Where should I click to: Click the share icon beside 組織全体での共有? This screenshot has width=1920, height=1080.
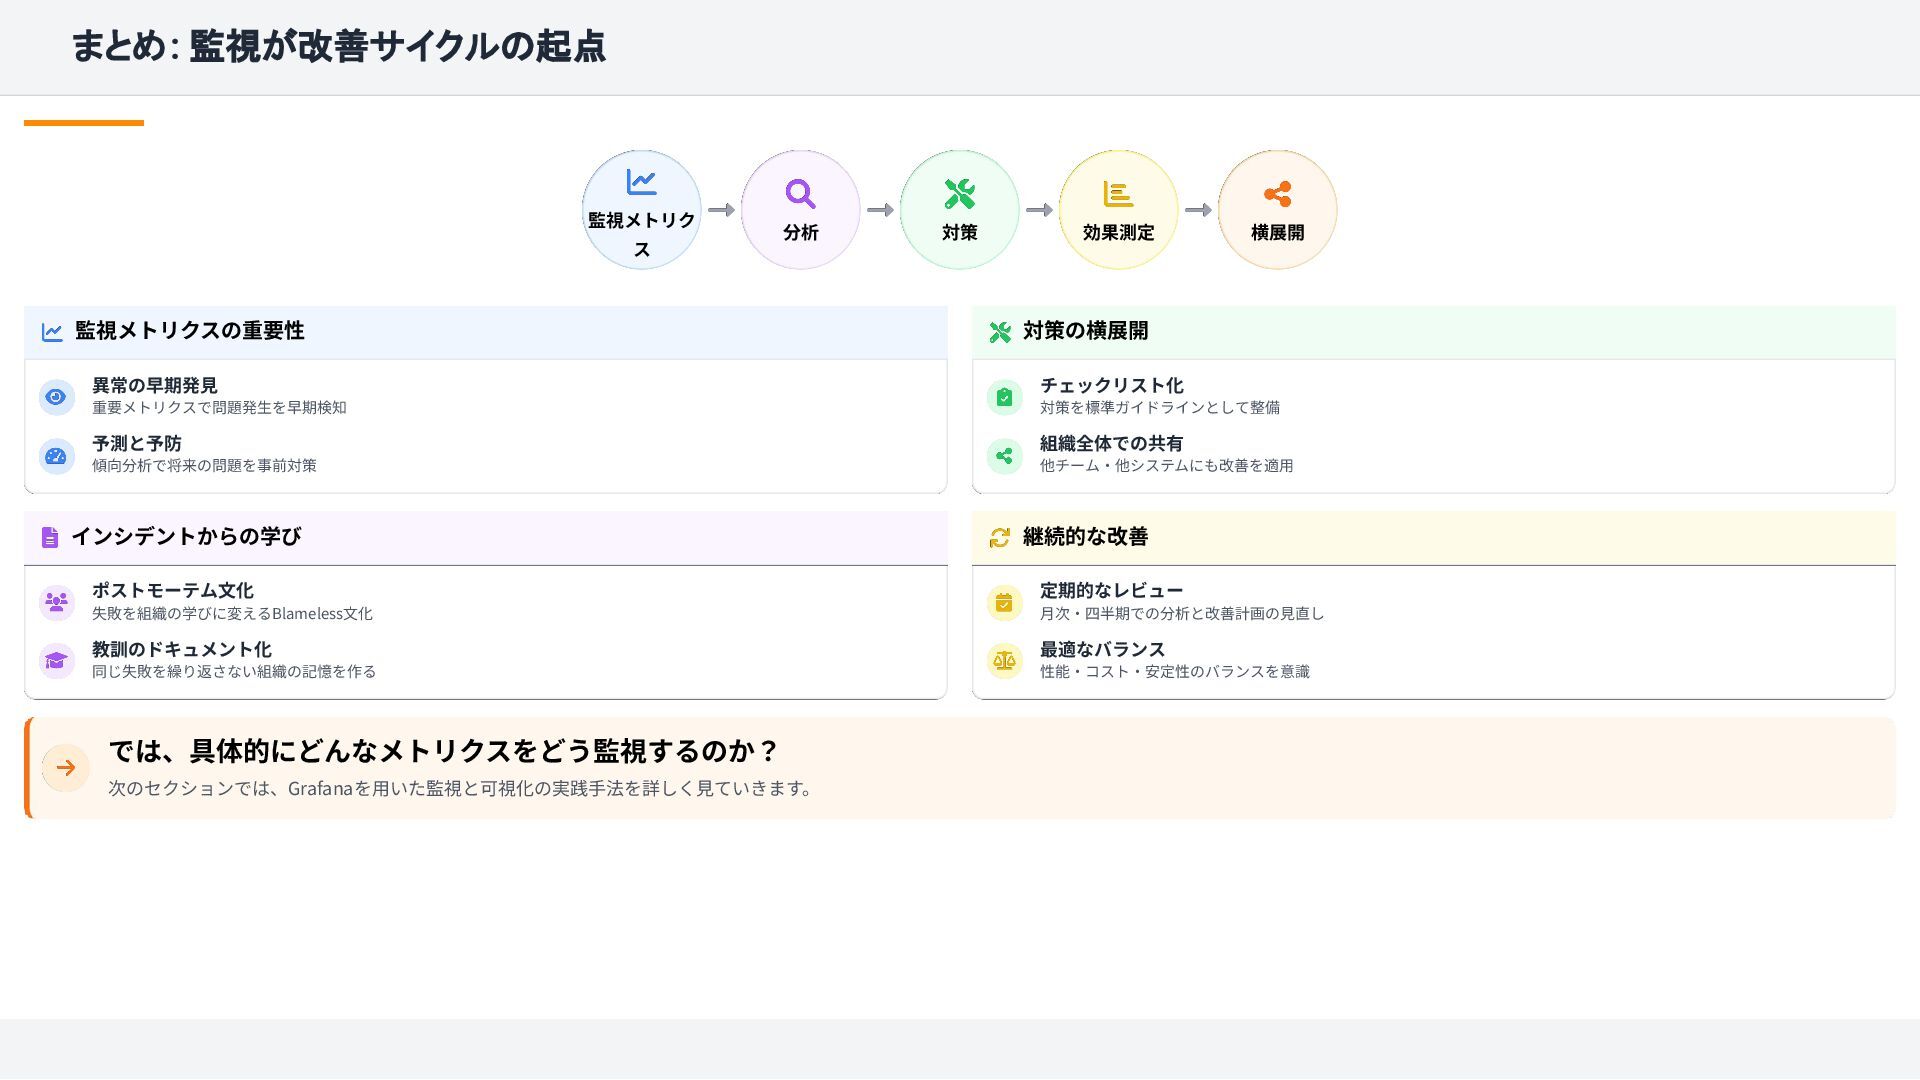(1004, 456)
